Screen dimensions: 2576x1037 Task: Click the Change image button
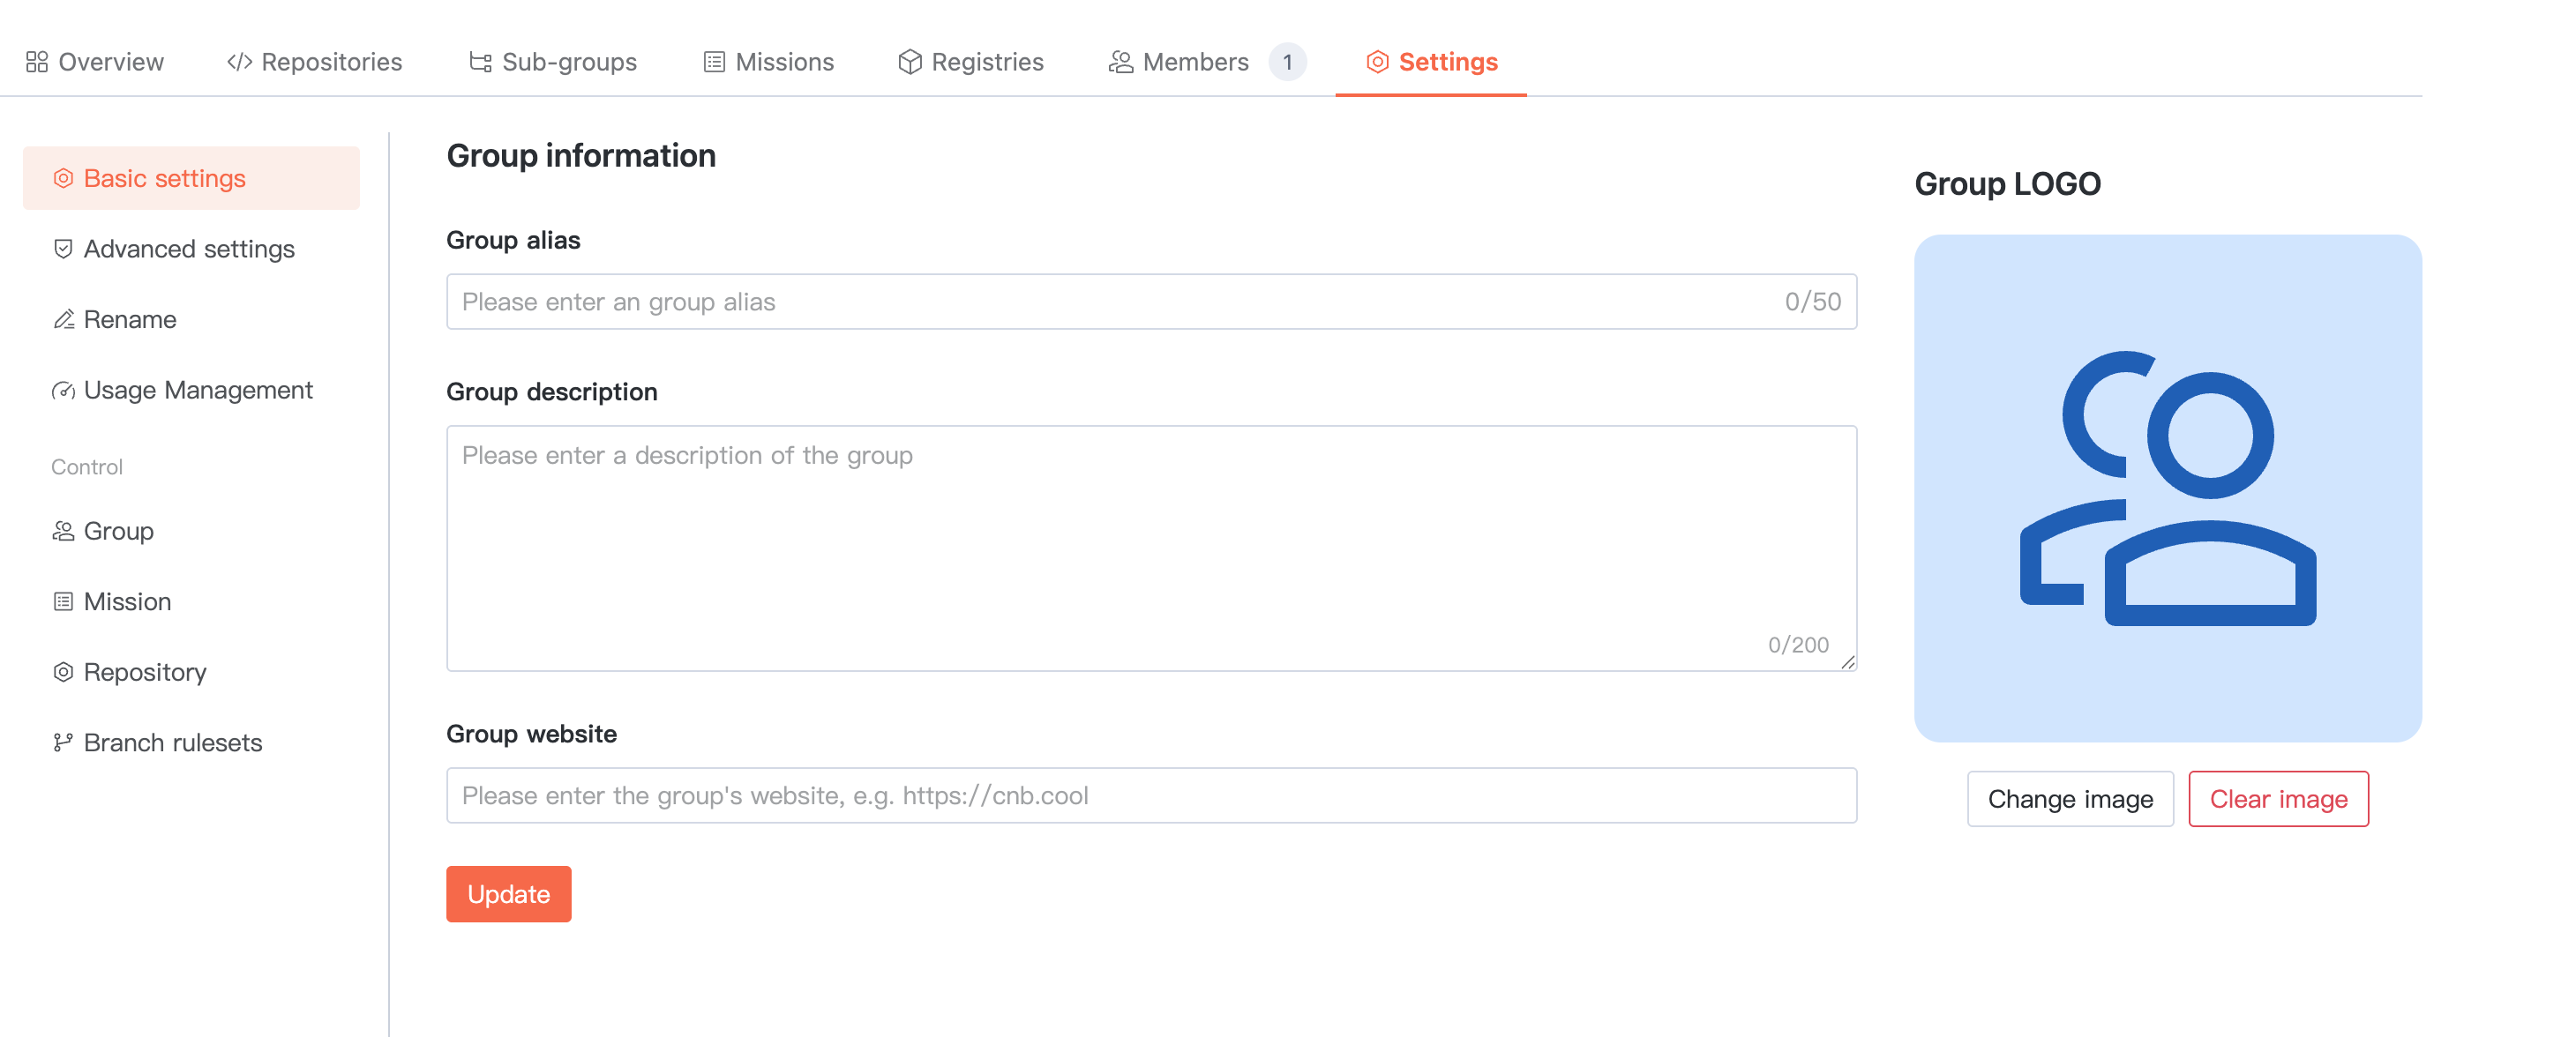(2069, 798)
